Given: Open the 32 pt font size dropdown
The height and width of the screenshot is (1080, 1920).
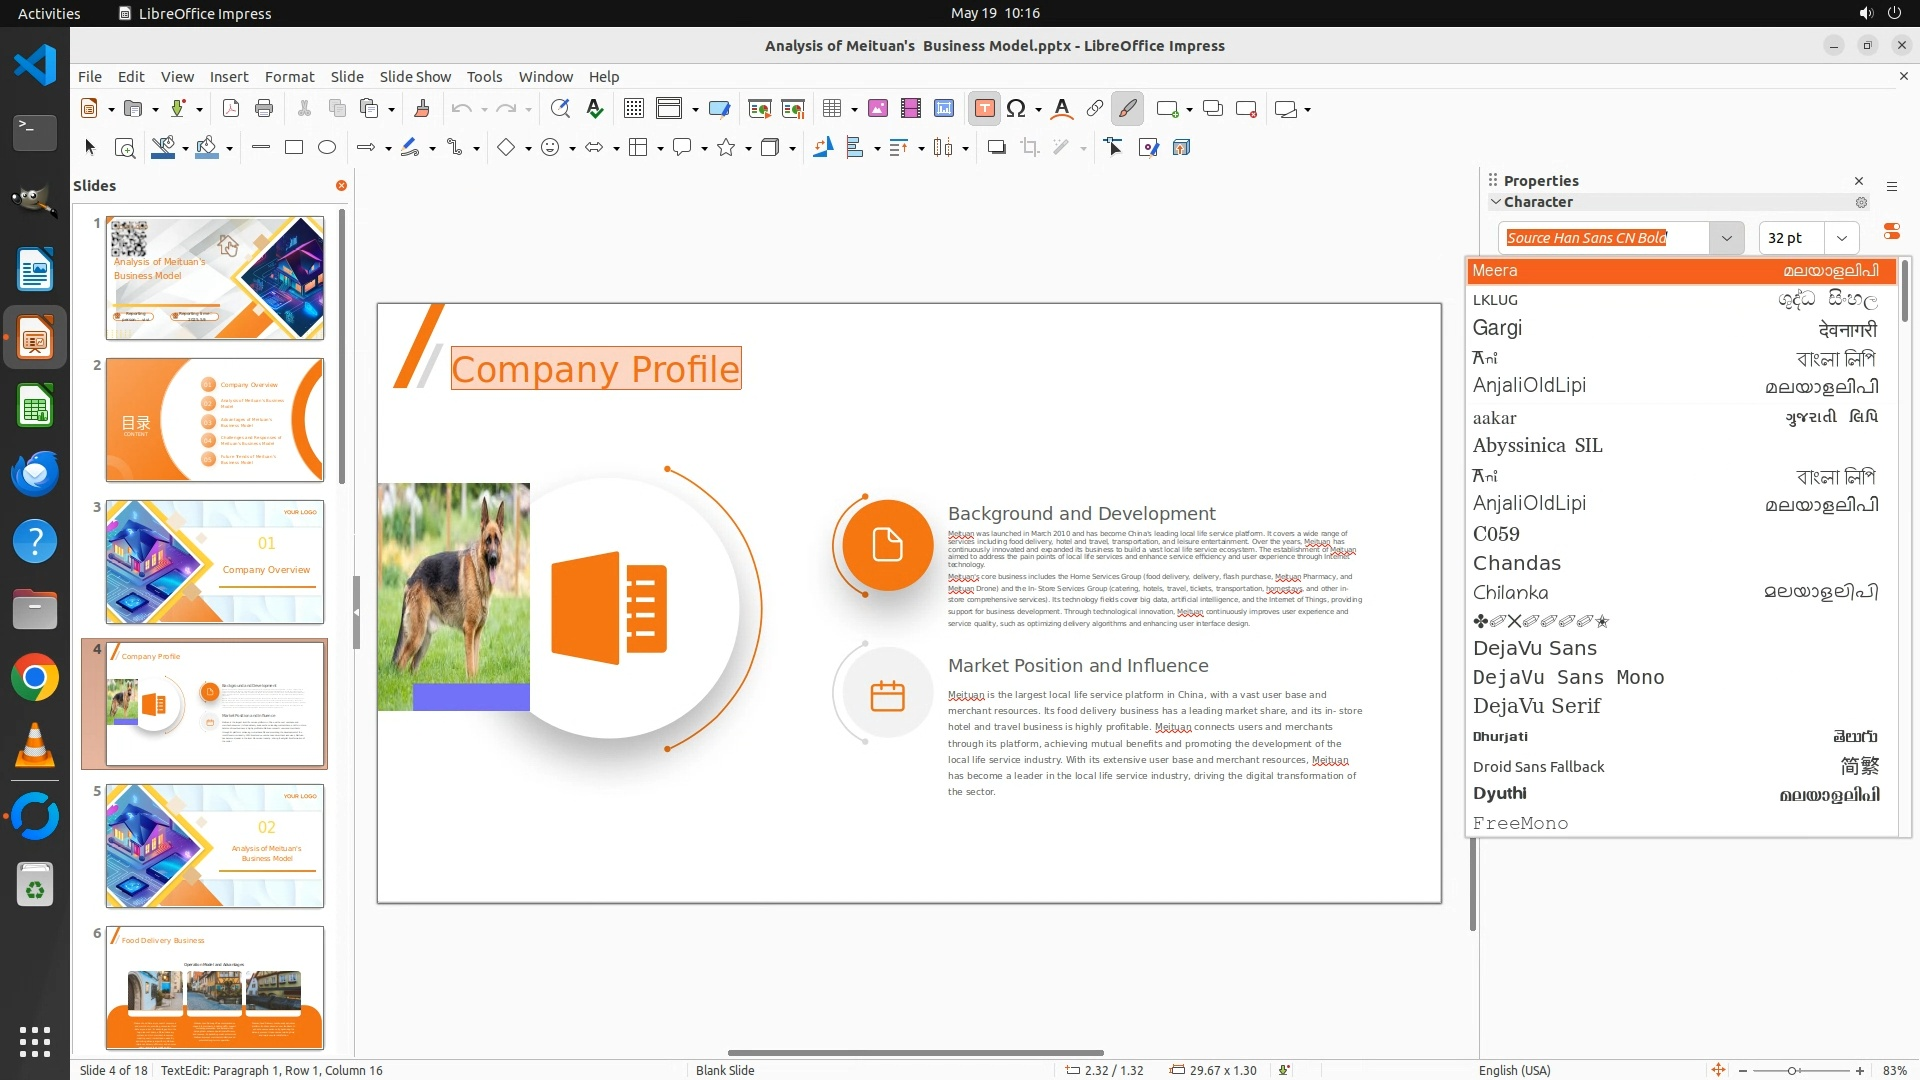Looking at the screenshot, I should click(x=1841, y=238).
